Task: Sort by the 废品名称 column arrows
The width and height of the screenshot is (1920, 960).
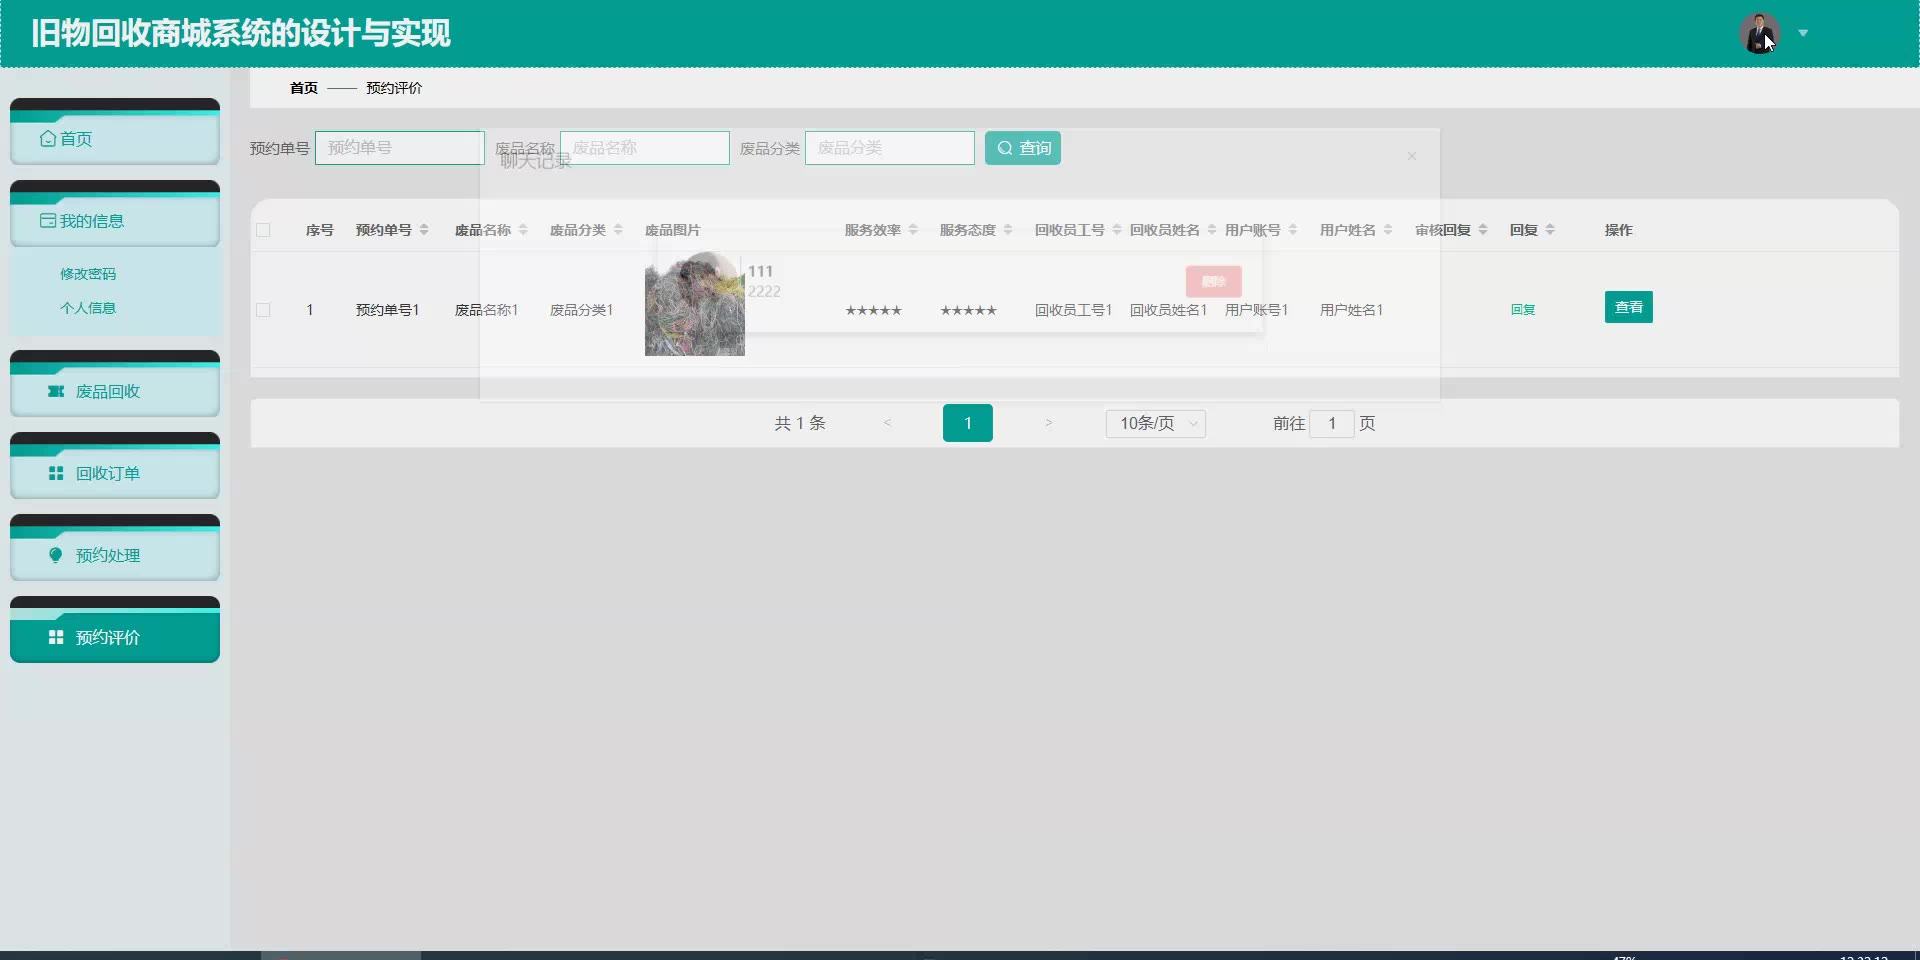Action: 523,230
